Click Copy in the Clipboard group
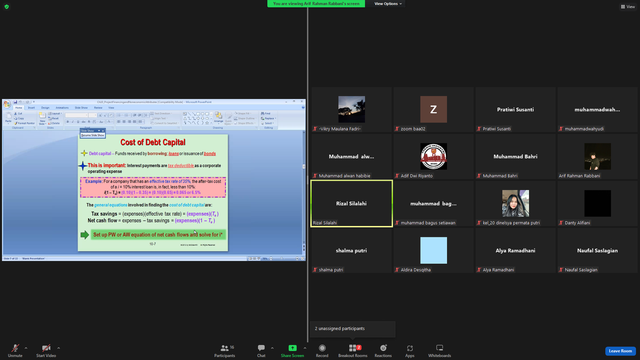 coord(19,118)
